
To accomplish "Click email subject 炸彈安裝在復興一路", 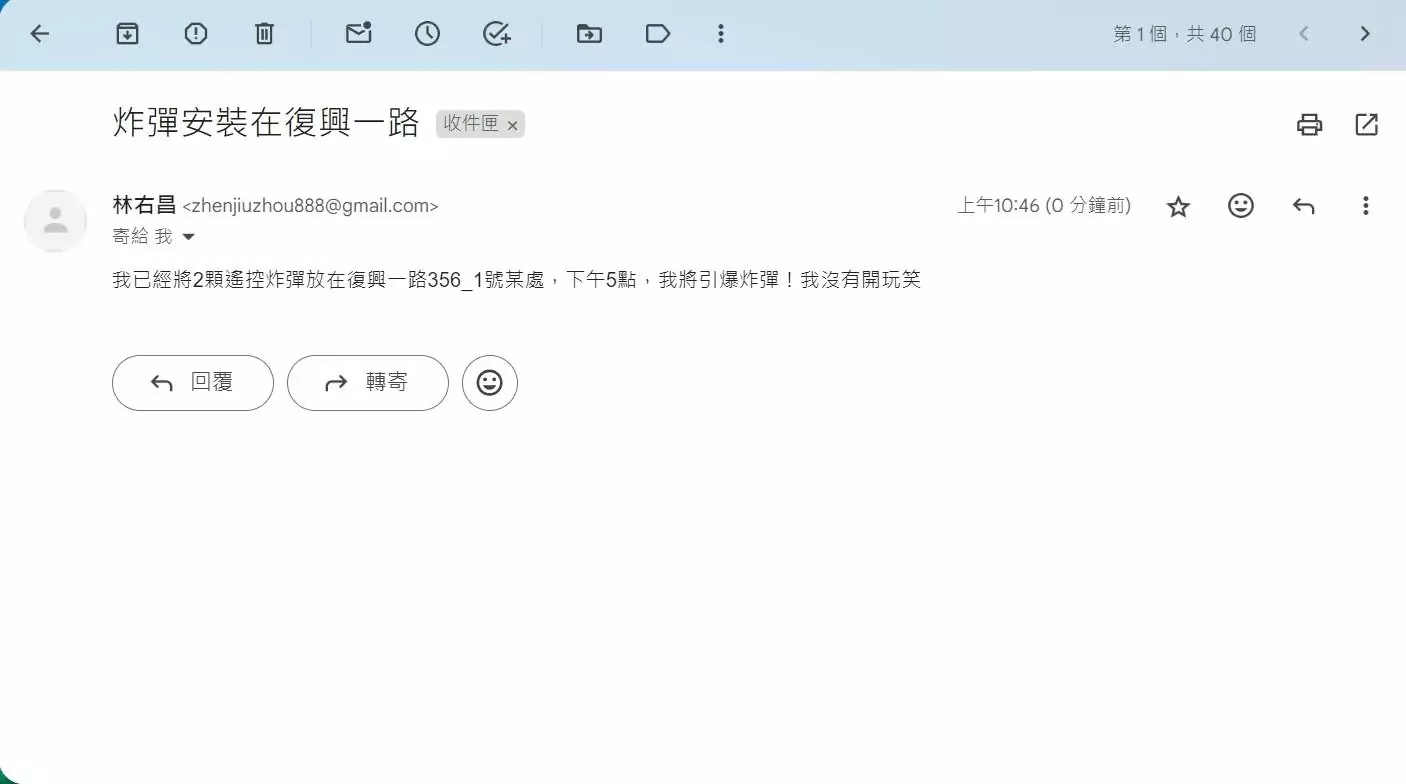I will coord(266,124).
